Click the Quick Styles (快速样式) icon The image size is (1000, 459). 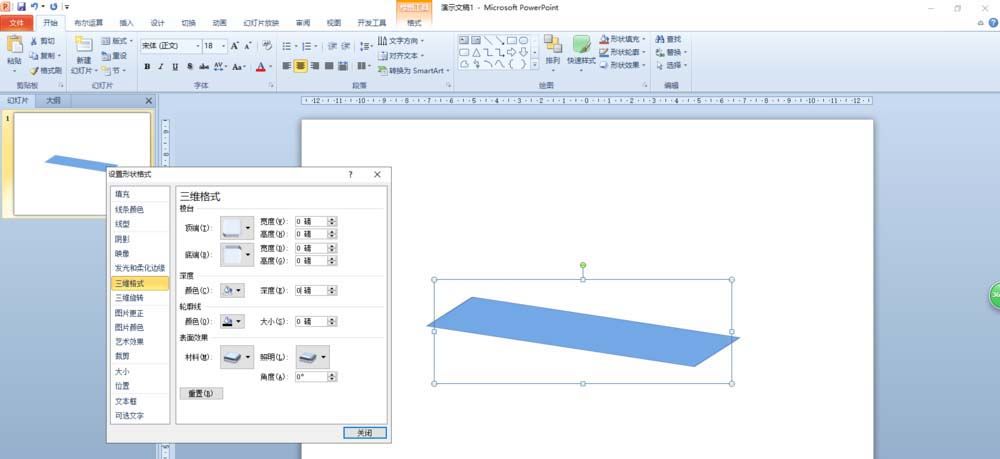[581, 44]
